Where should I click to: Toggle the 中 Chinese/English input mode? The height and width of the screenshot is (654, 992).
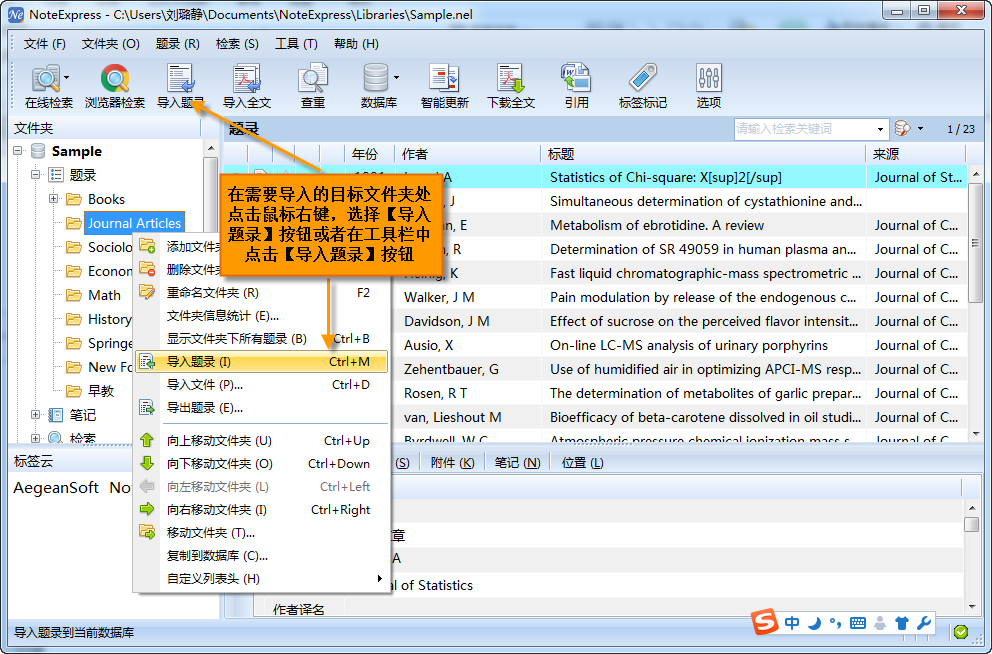click(x=792, y=623)
